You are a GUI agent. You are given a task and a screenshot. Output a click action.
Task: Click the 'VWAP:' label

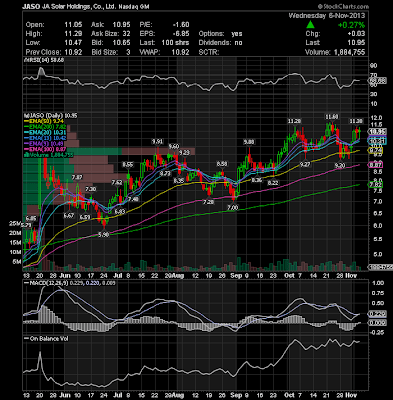(149, 52)
